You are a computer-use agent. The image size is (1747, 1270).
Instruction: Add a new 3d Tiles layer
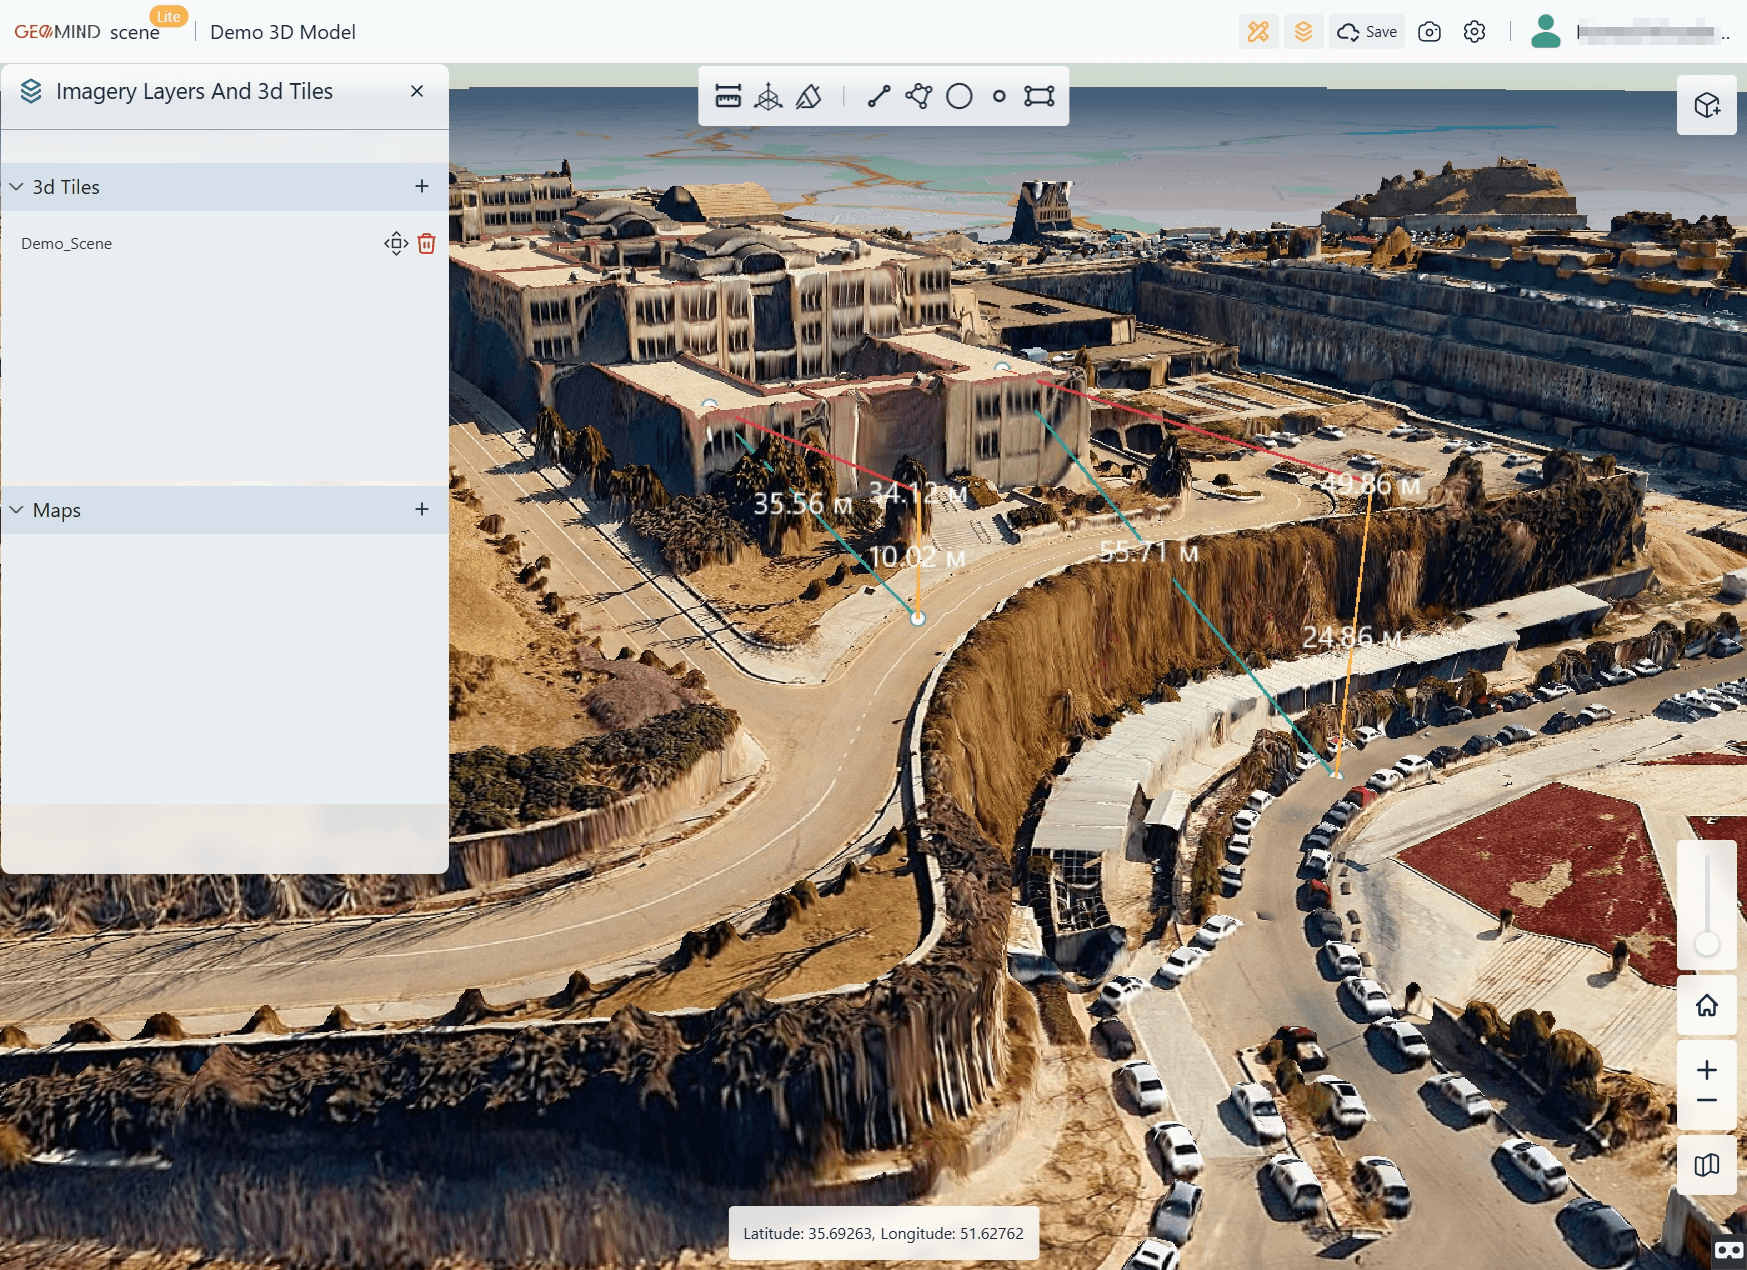(x=421, y=186)
